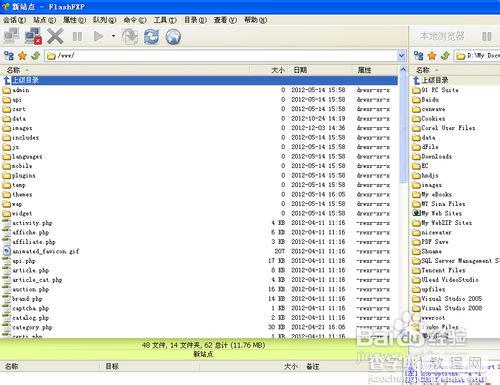Viewport: 500px width, 385px height.
Task: Click the remote path field /www/
Action: click(x=221, y=56)
